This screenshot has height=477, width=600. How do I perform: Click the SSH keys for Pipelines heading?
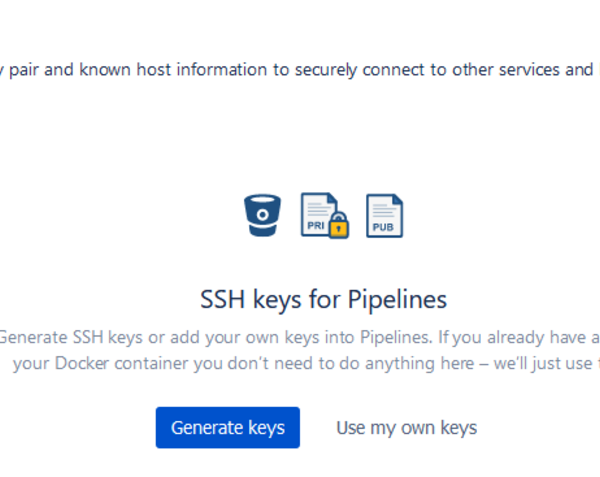click(323, 299)
